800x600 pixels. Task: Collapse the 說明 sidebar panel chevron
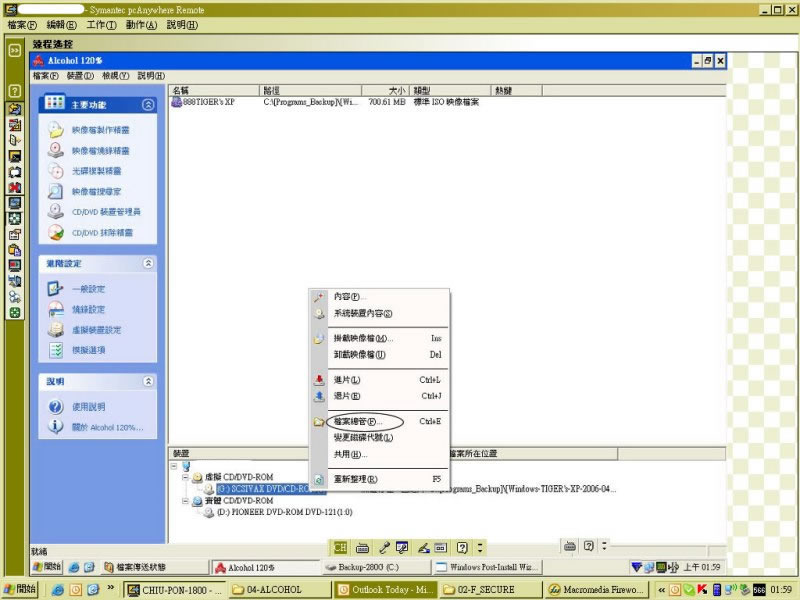(x=148, y=381)
